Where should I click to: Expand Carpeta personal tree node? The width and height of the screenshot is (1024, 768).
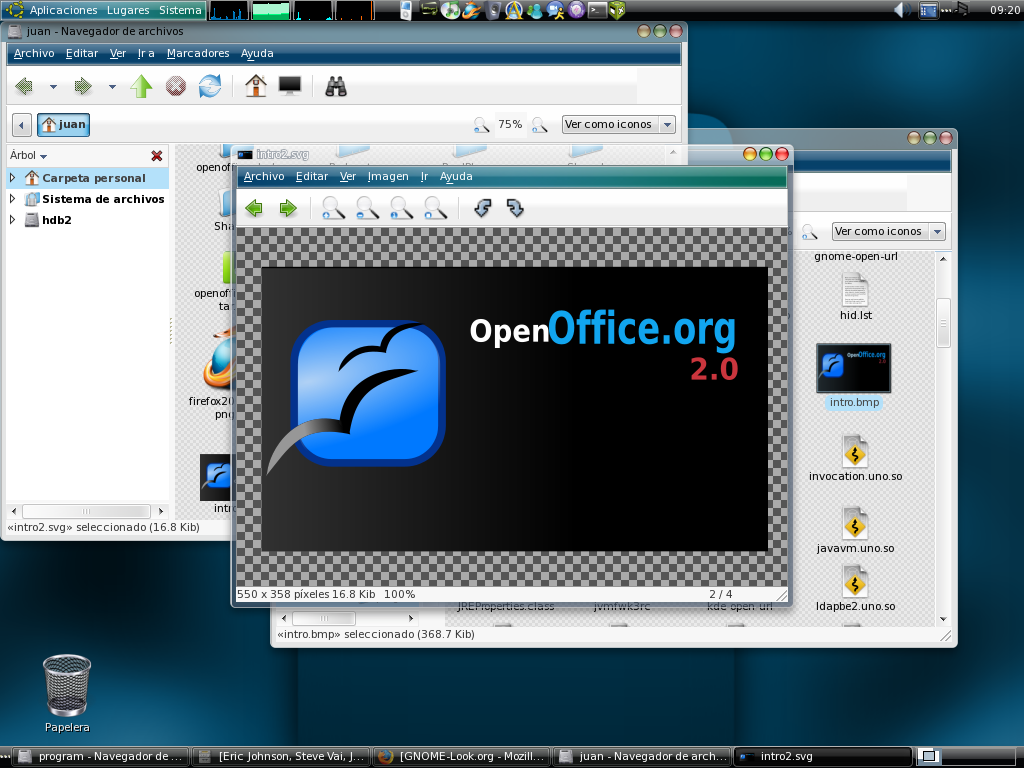12,178
